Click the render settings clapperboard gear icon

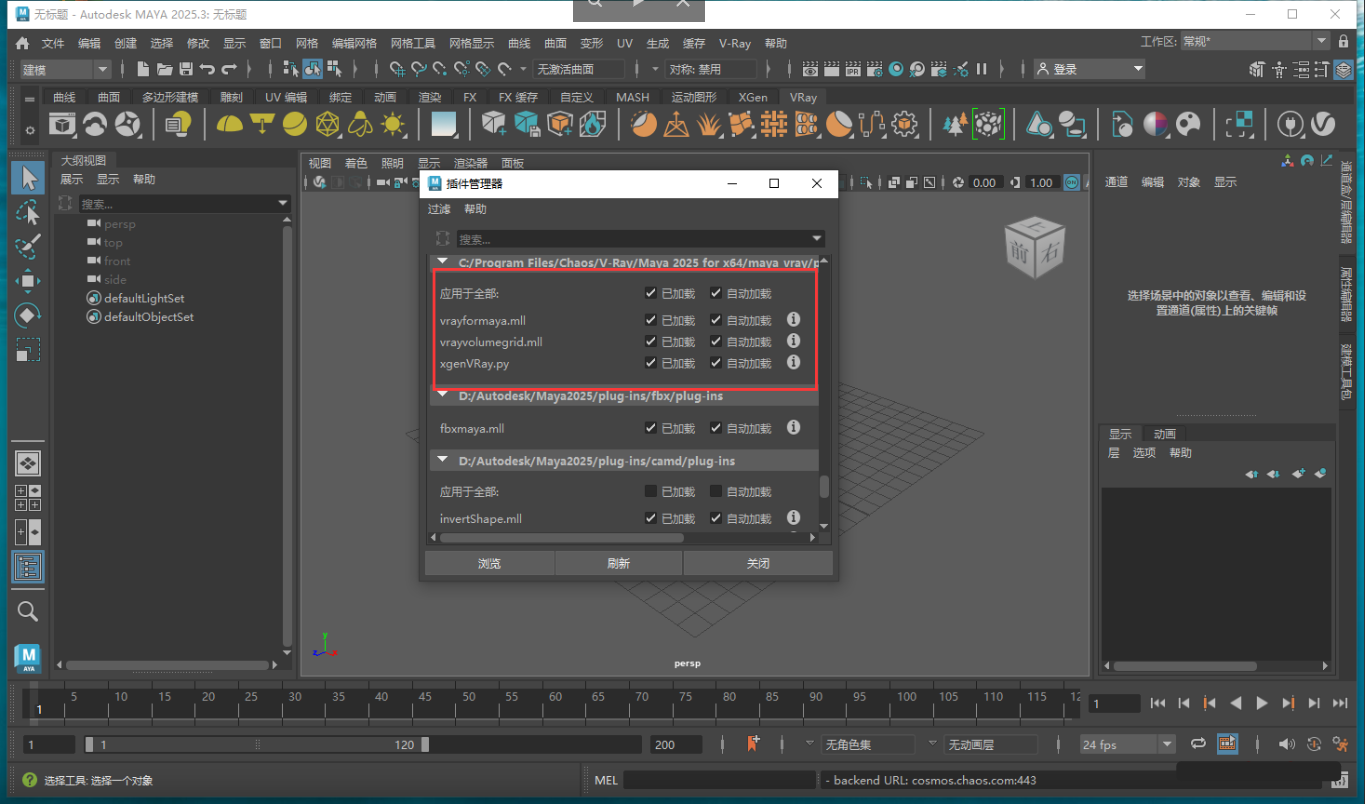875,69
